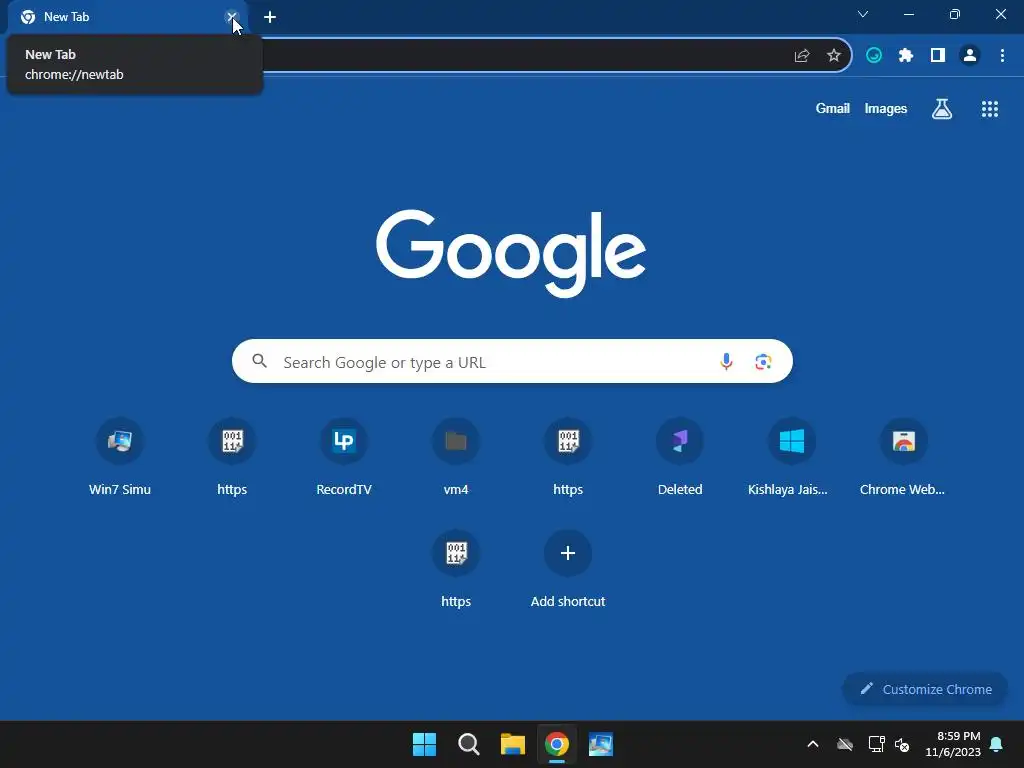Open the Google apps grid

coord(989,109)
